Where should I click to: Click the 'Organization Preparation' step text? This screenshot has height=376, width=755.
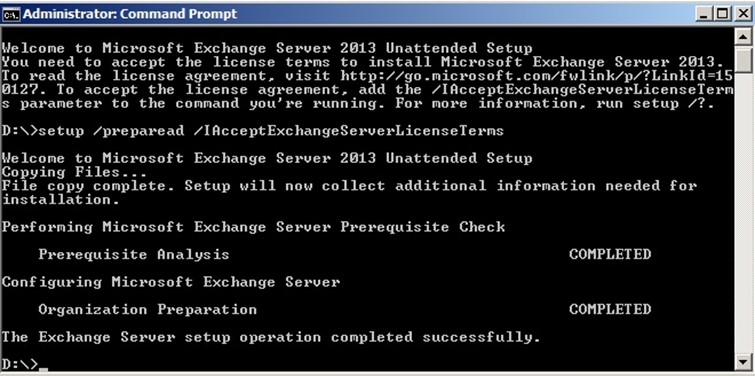tap(147, 309)
